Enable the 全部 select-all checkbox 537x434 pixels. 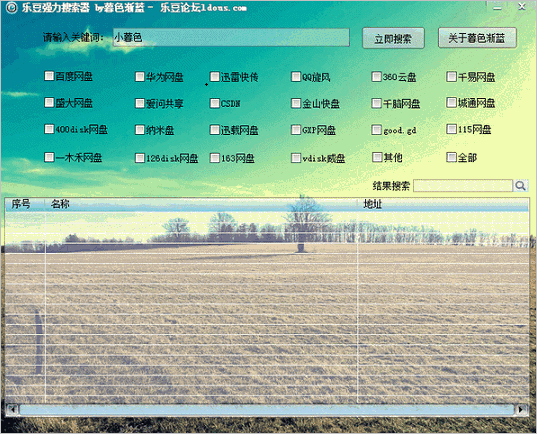[x=451, y=157]
